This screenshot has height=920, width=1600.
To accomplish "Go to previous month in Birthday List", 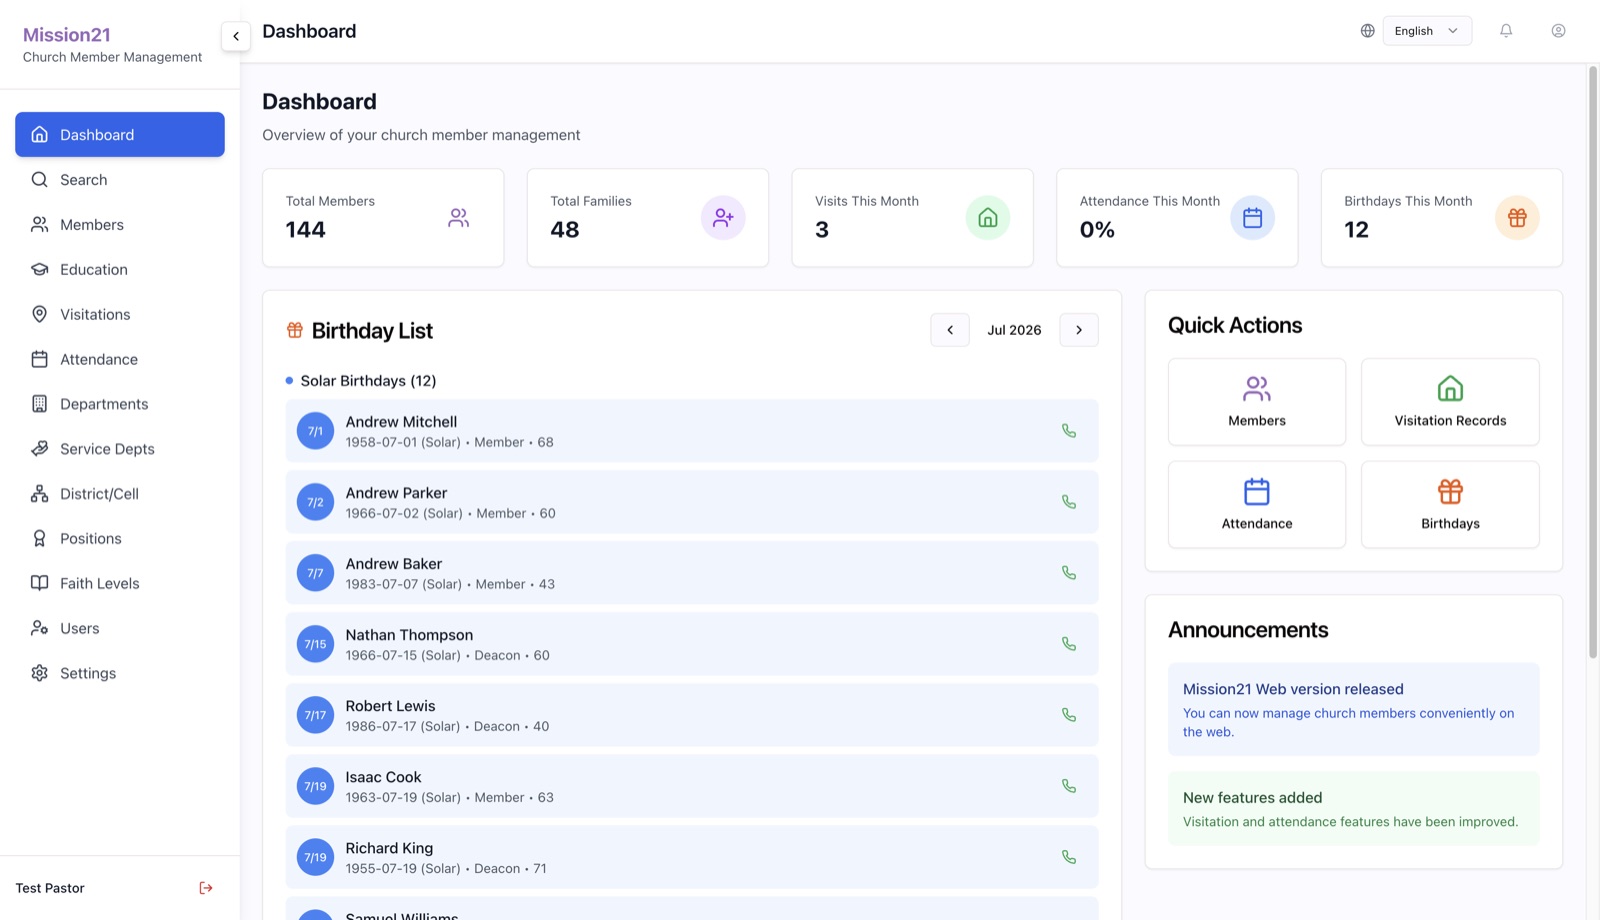I will tap(950, 330).
